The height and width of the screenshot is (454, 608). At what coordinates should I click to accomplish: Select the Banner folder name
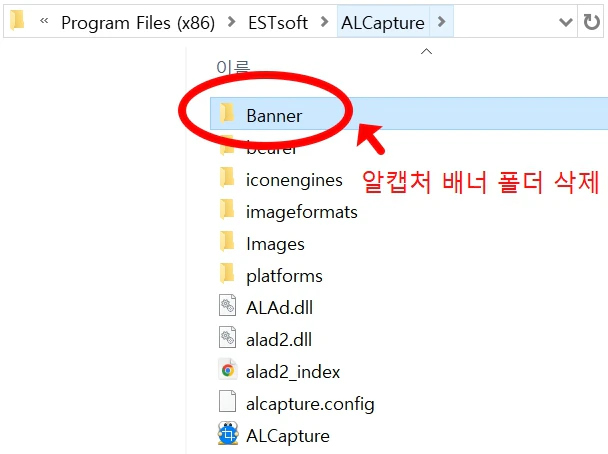274,116
